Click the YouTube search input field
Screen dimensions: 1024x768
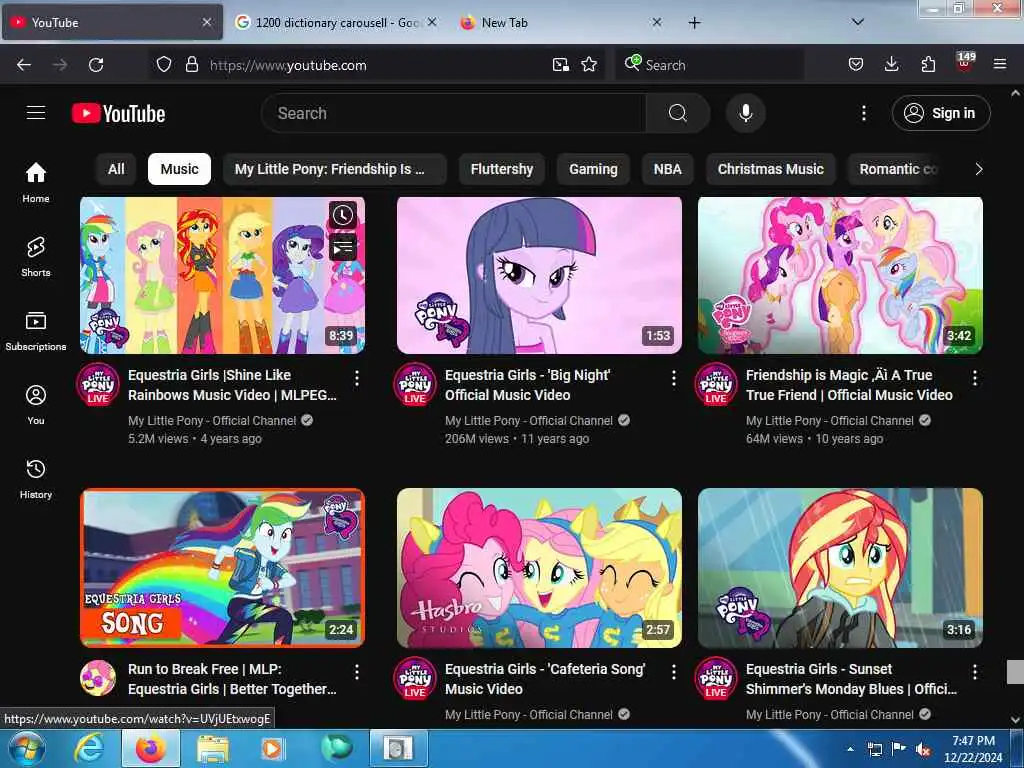click(454, 113)
